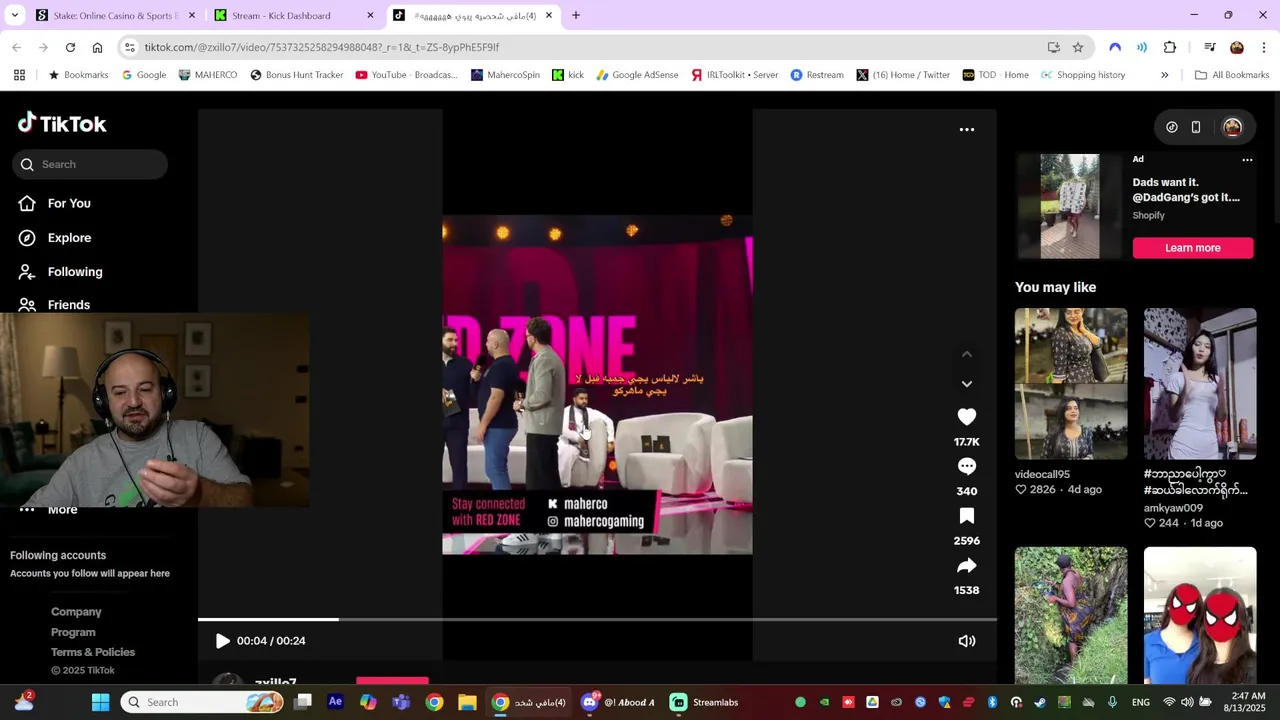
Task: Open the Spider-Man mask video thumbnail
Action: coord(1200,615)
